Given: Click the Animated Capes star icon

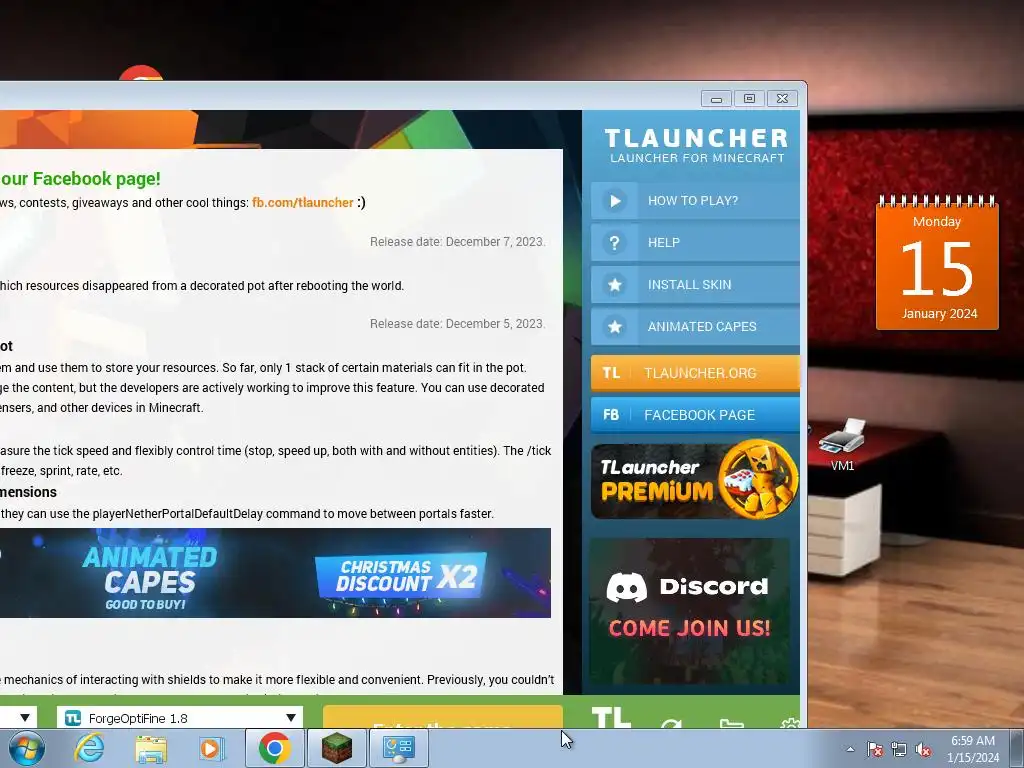Looking at the screenshot, I should coord(615,327).
